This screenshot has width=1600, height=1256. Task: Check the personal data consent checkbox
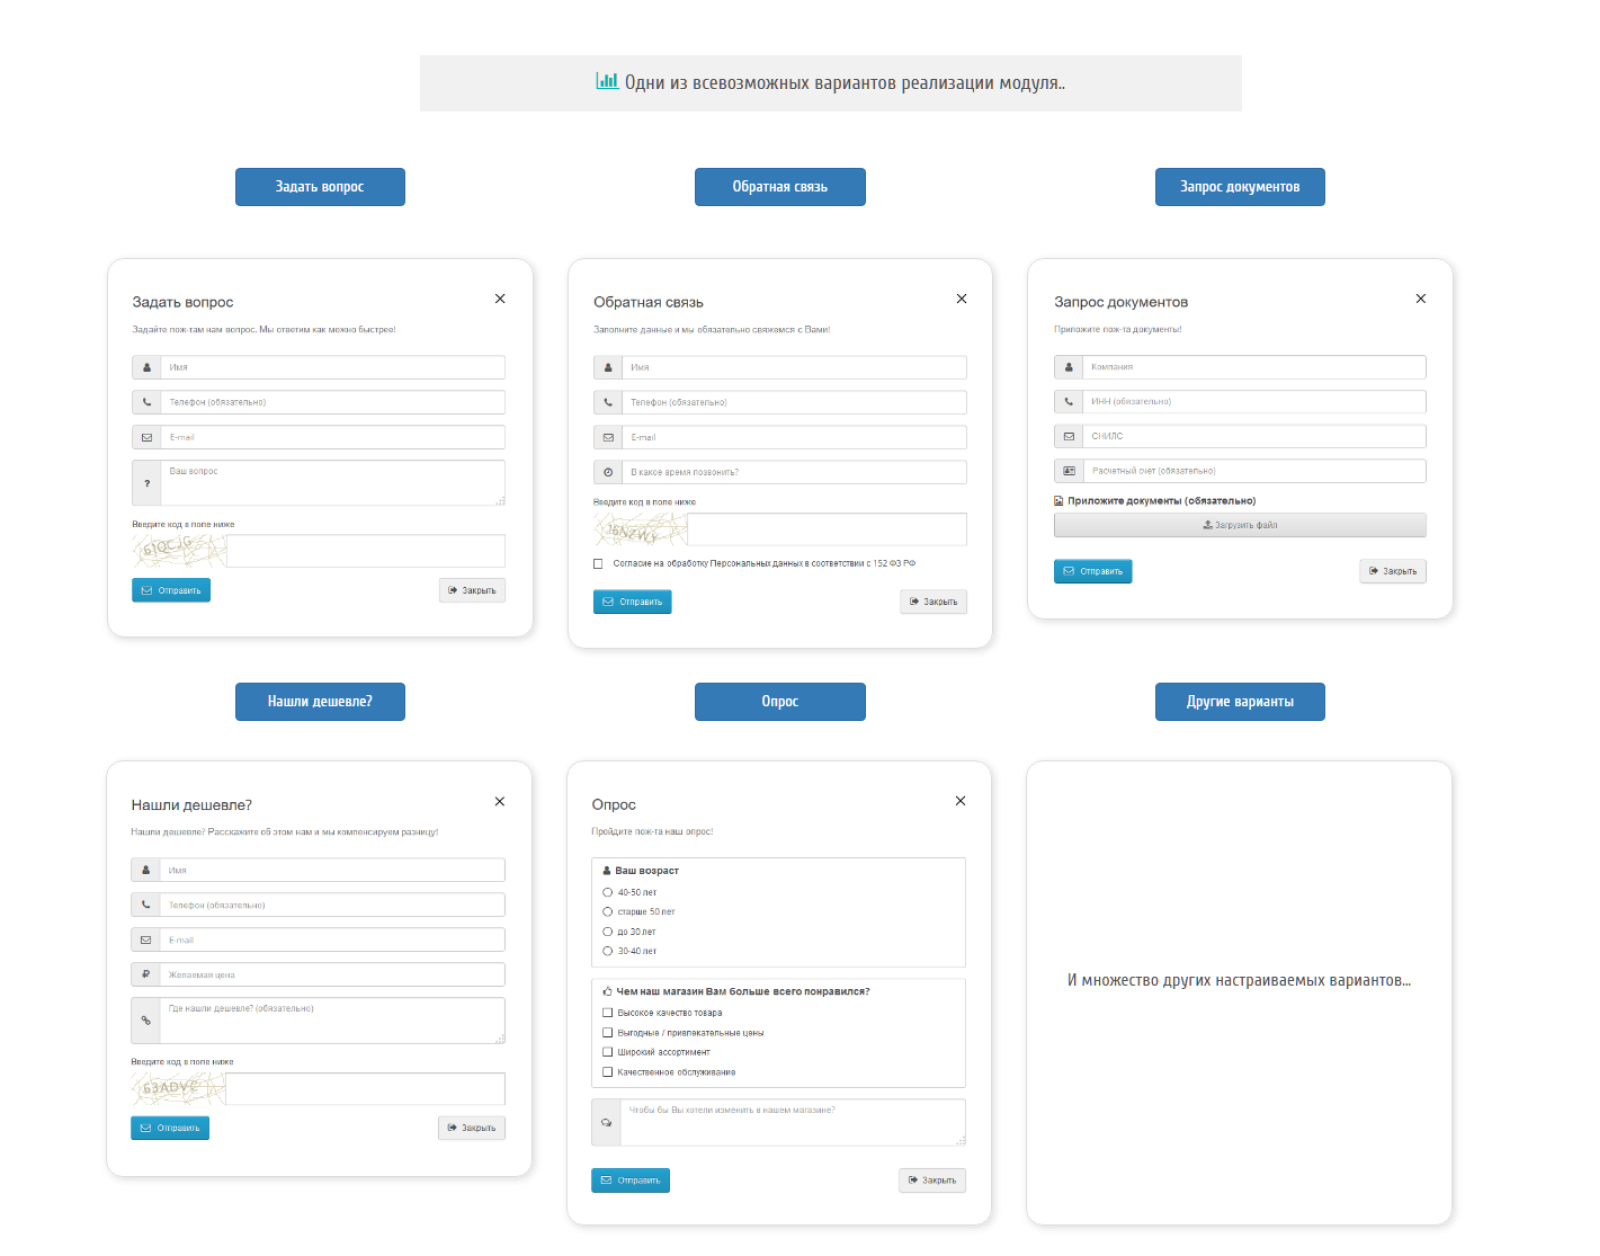(598, 564)
